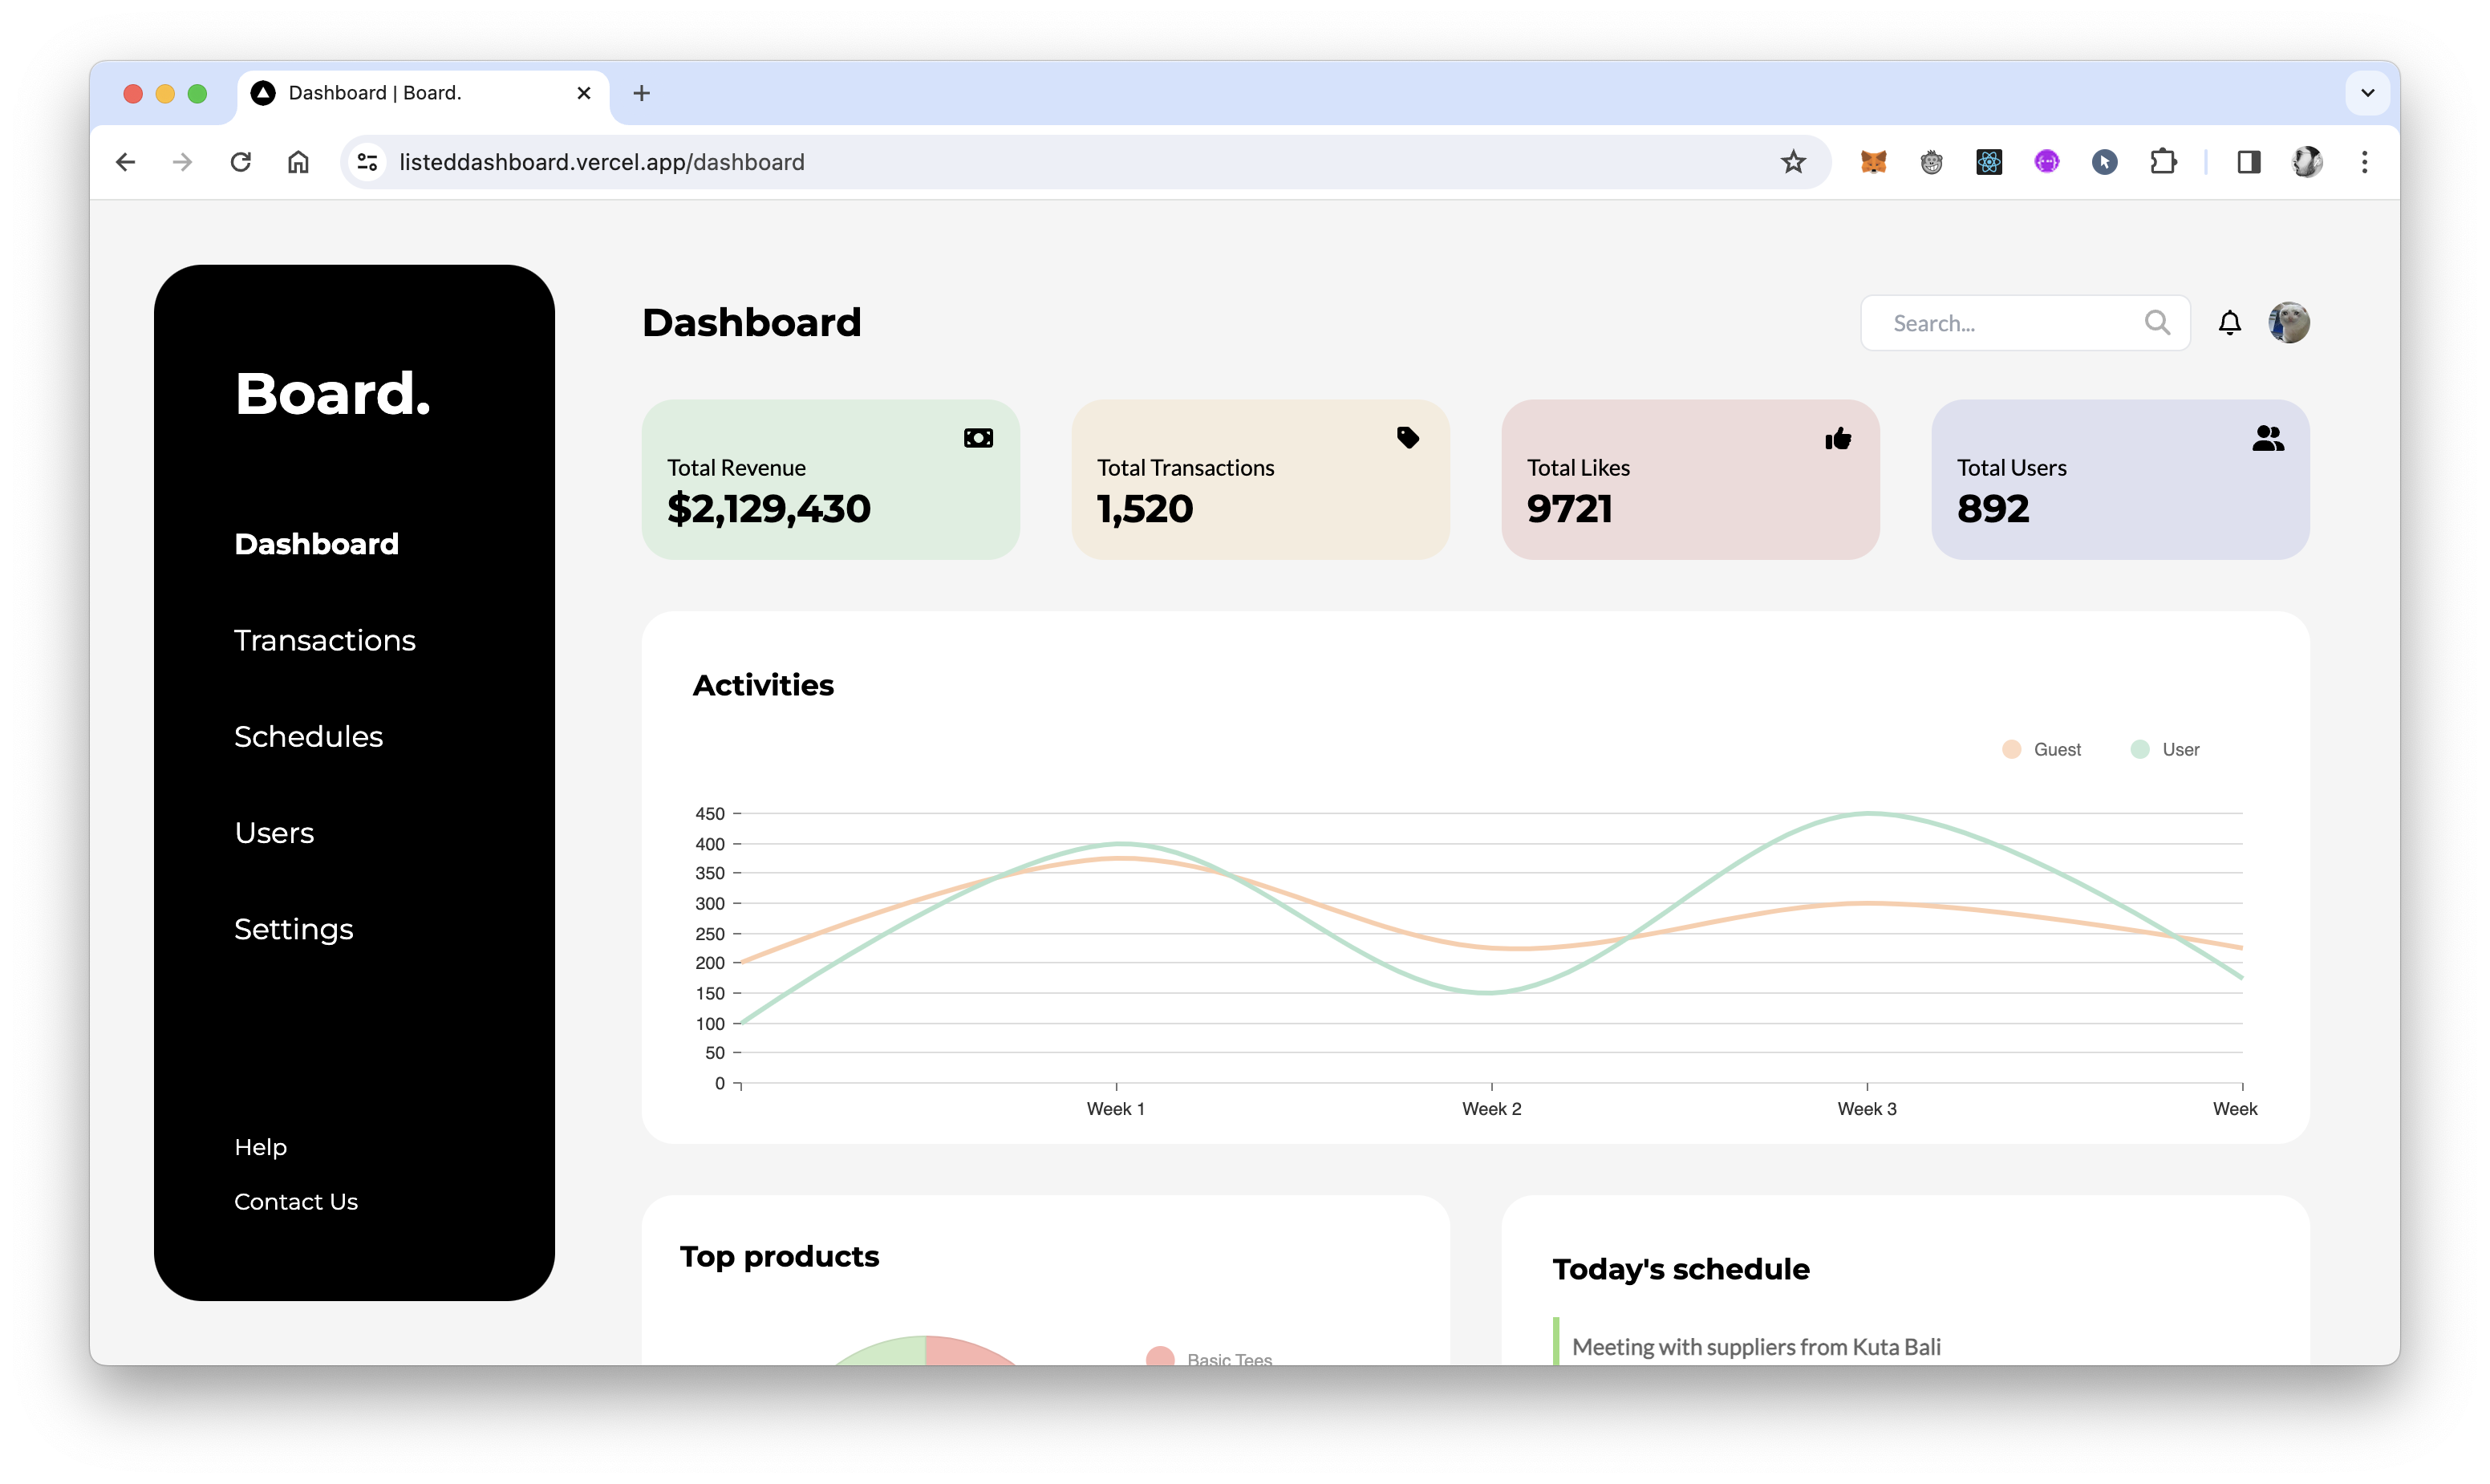Click the Total Revenue money icon

(x=979, y=438)
